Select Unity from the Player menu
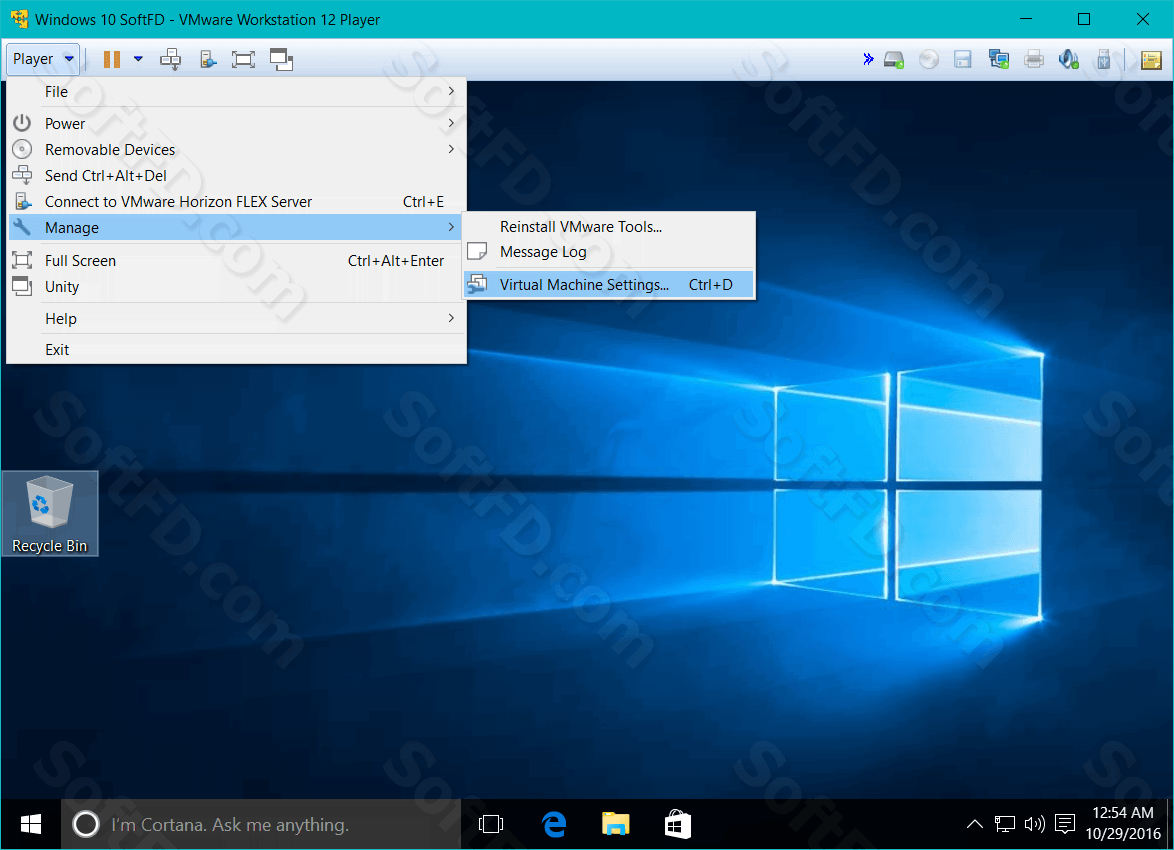Screen dimensions: 1174x850 click(x=237, y=287)
